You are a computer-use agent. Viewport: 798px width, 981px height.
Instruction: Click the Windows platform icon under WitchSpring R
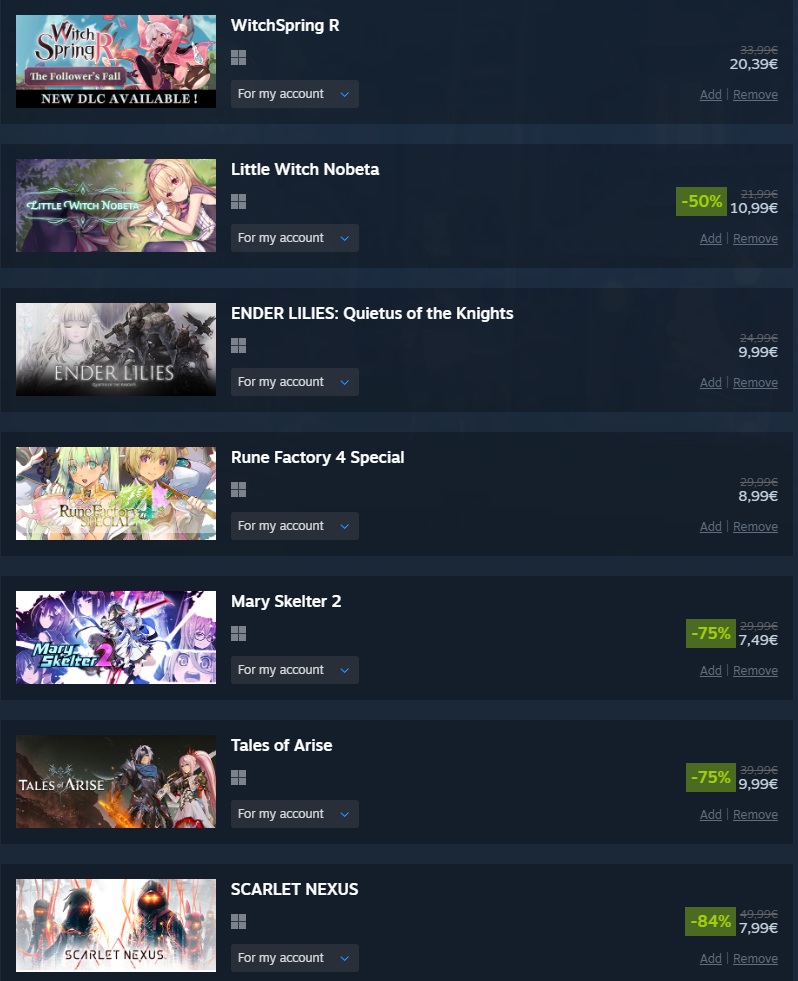238,58
